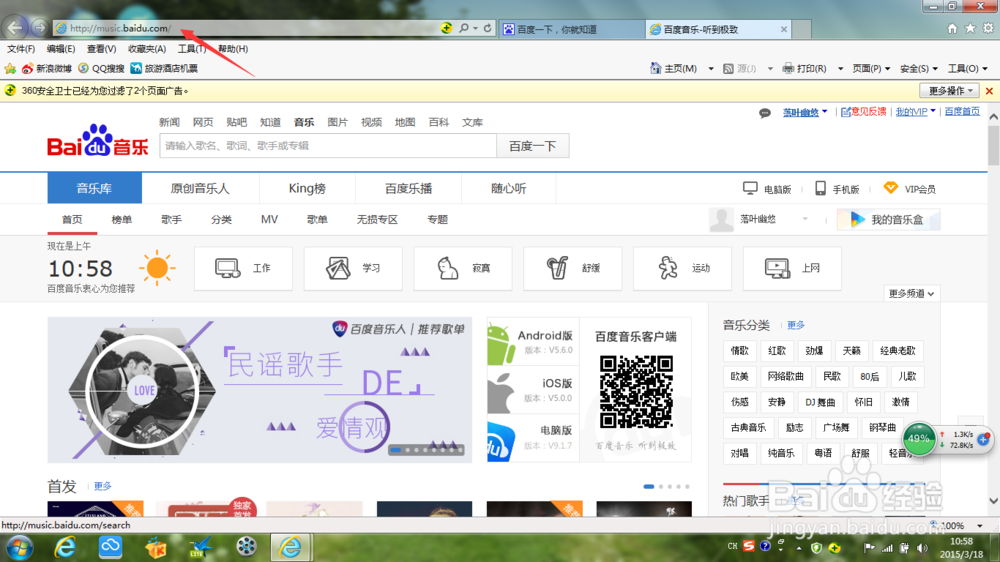Click the browser forward arrow button
The height and width of the screenshot is (562, 1000).
[x=40, y=27]
